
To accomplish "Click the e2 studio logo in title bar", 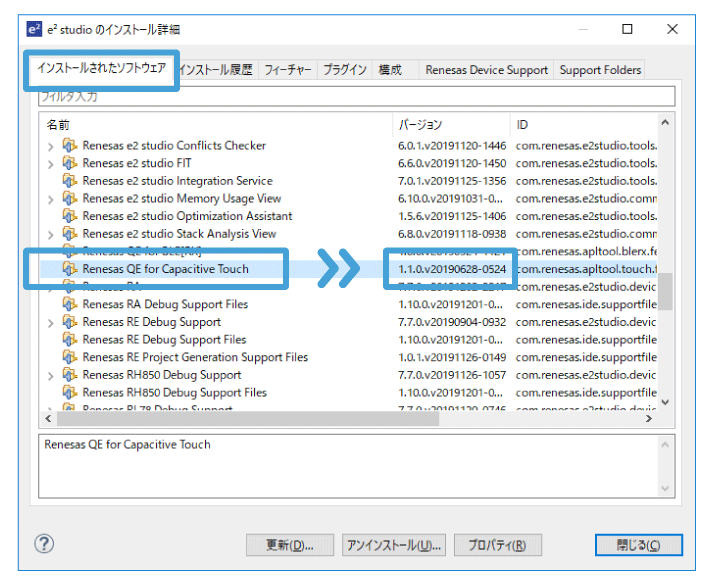I will 34,29.
